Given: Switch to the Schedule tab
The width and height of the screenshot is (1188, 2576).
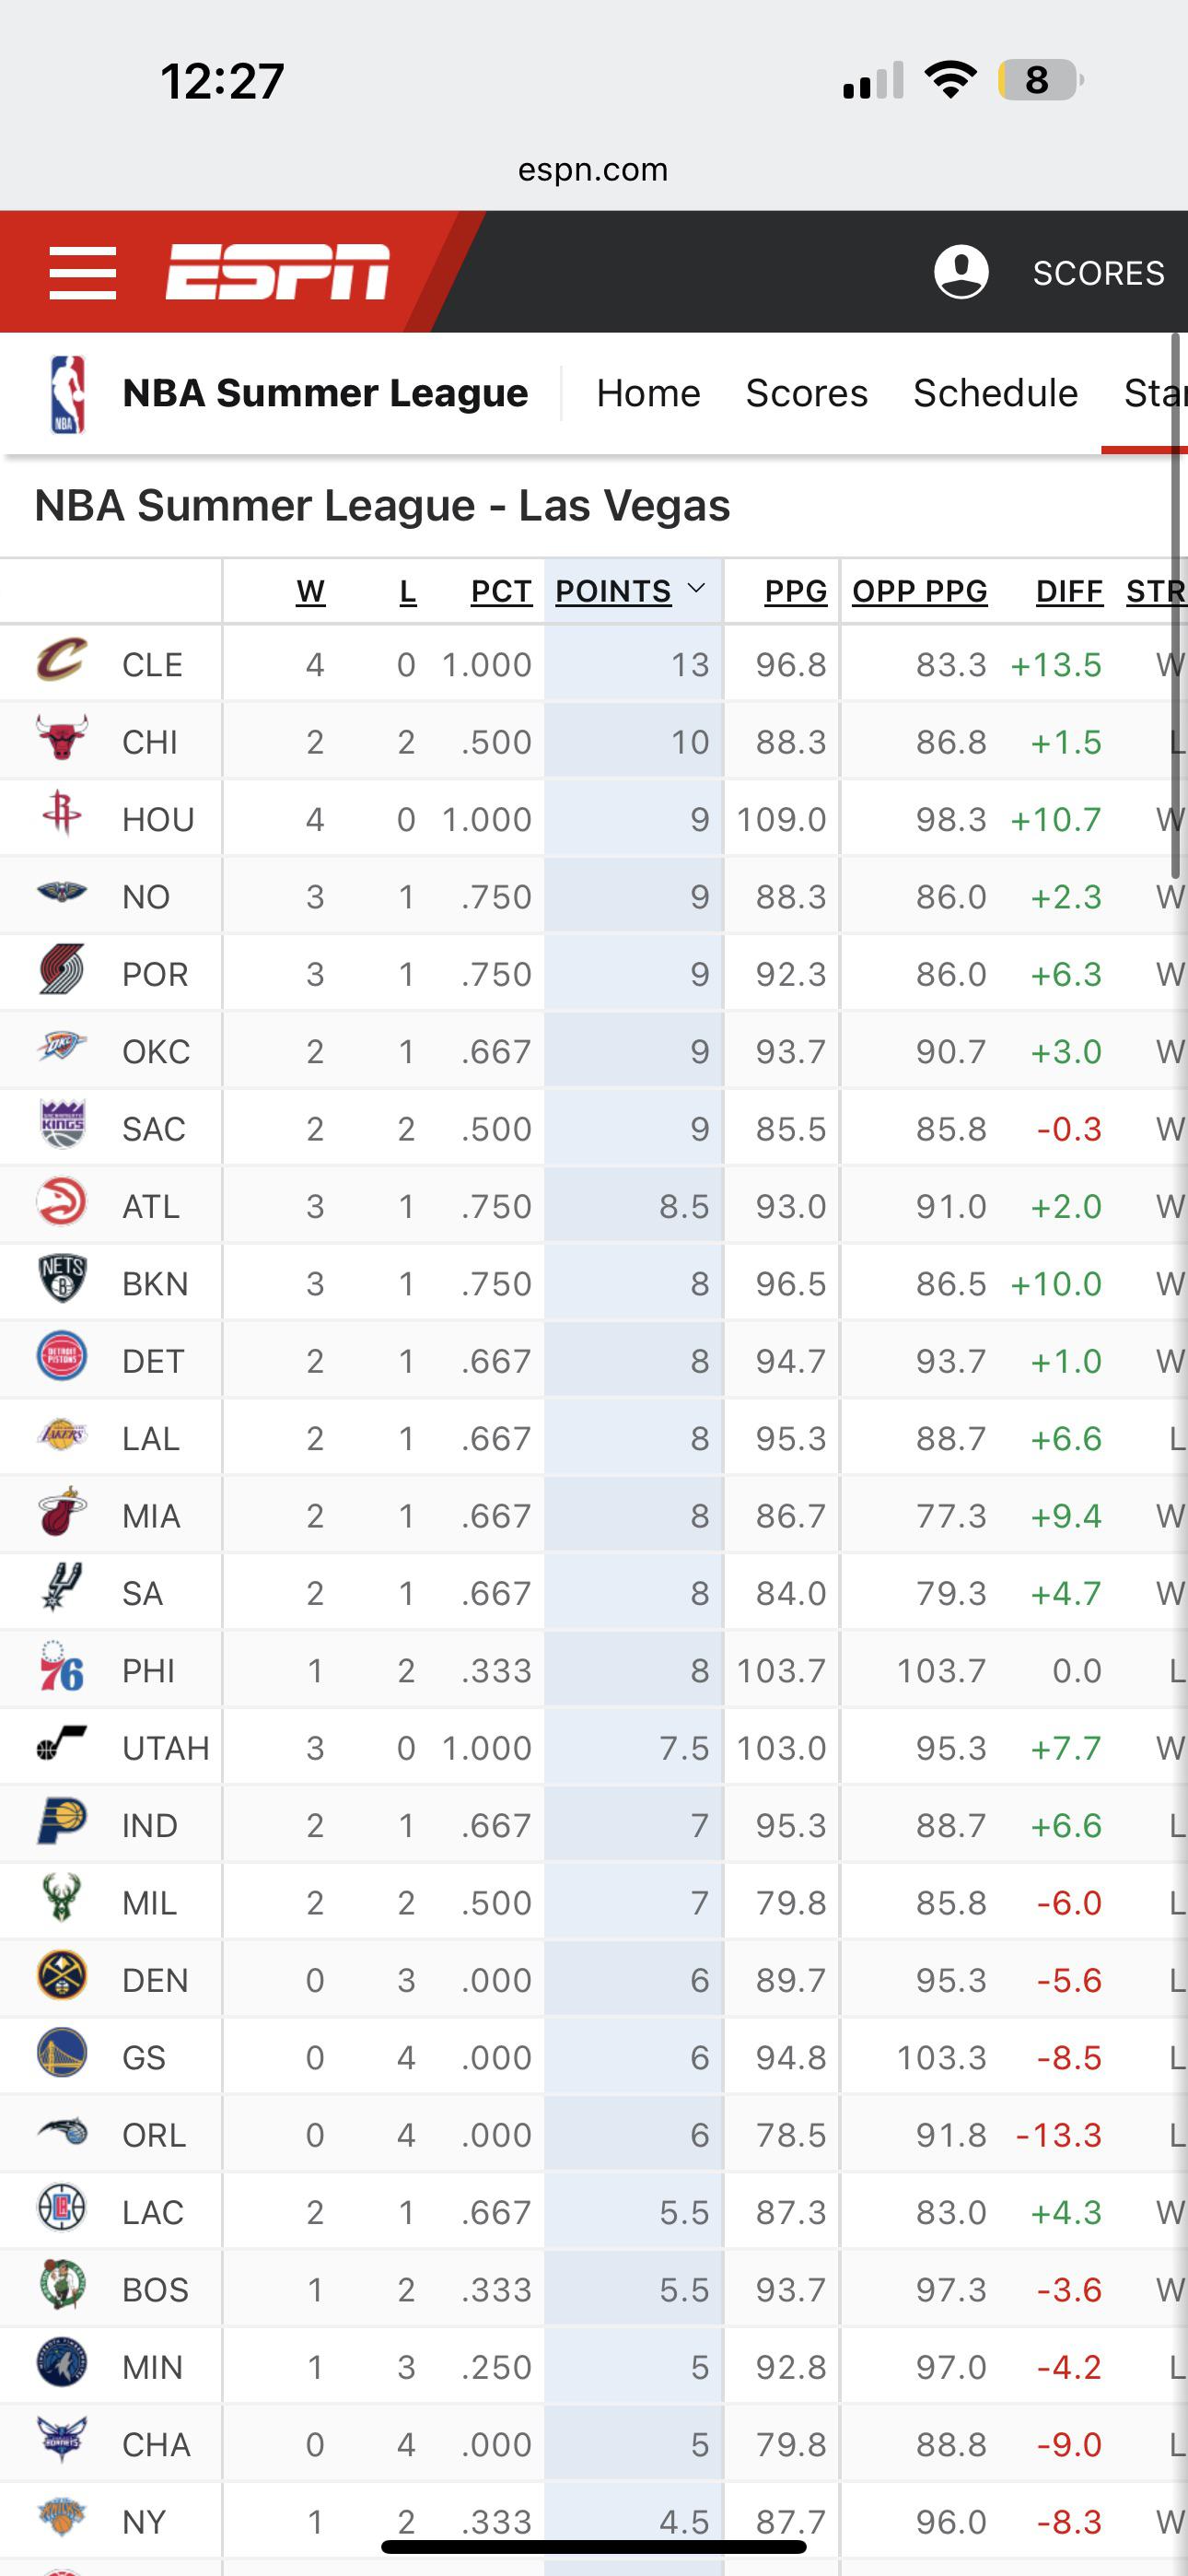Looking at the screenshot, I should [x=995, y=394].
